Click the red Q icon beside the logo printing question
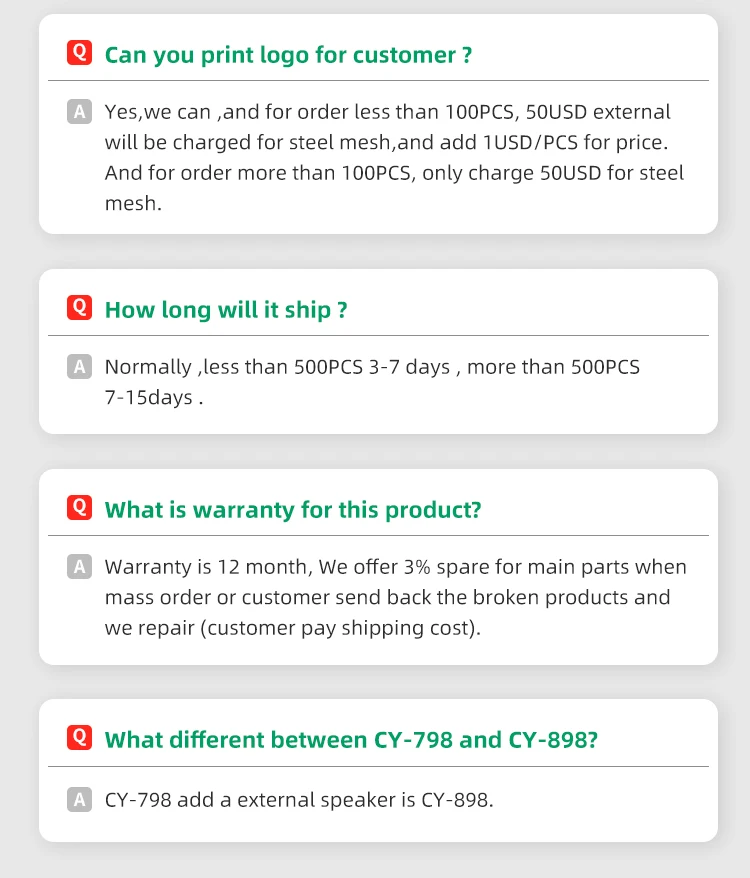750x878 pixels. (x=79, y=53)
